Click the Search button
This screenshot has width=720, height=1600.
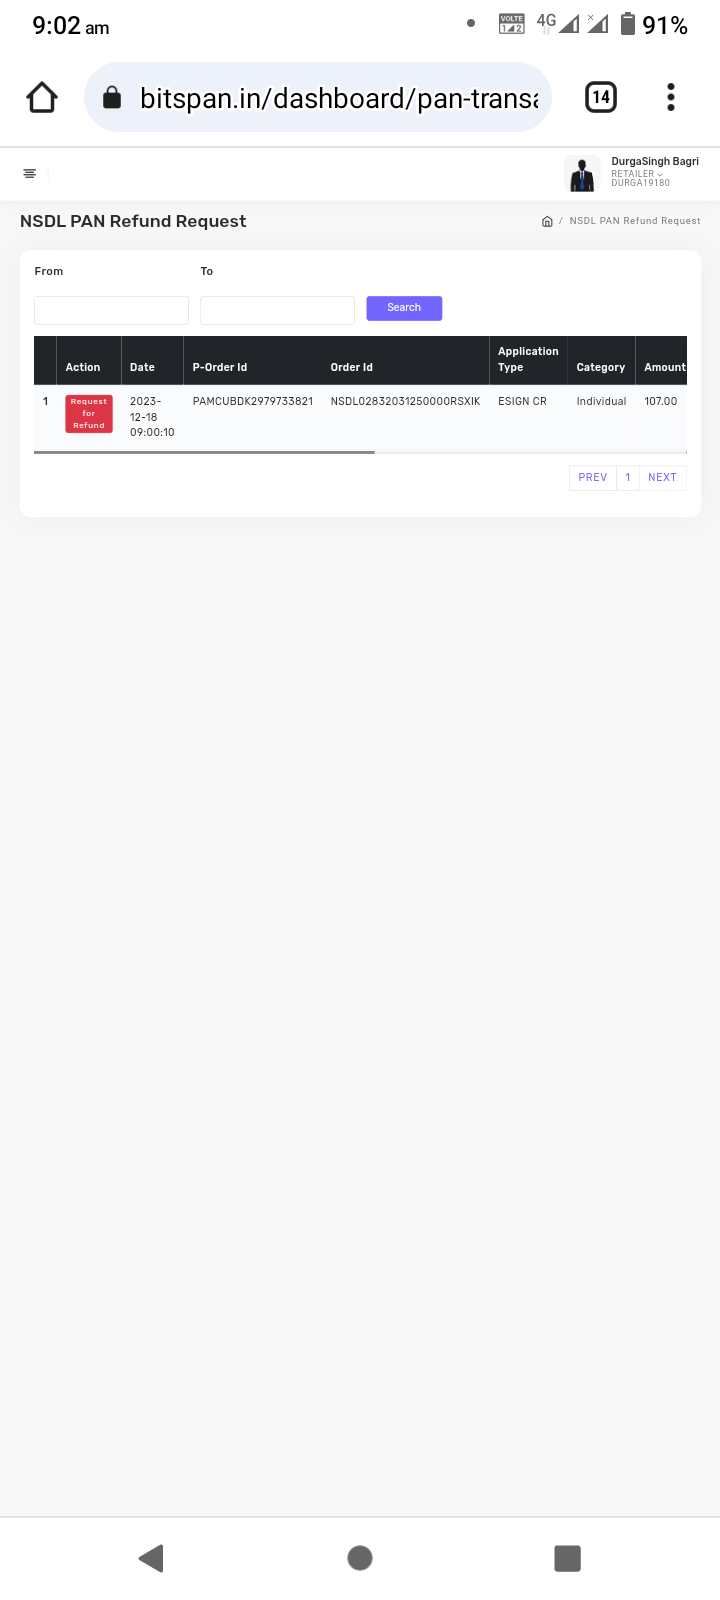pos(404,308)
